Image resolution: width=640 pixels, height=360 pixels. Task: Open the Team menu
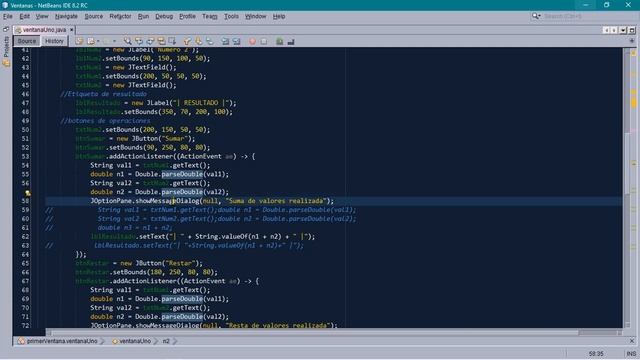210,16
